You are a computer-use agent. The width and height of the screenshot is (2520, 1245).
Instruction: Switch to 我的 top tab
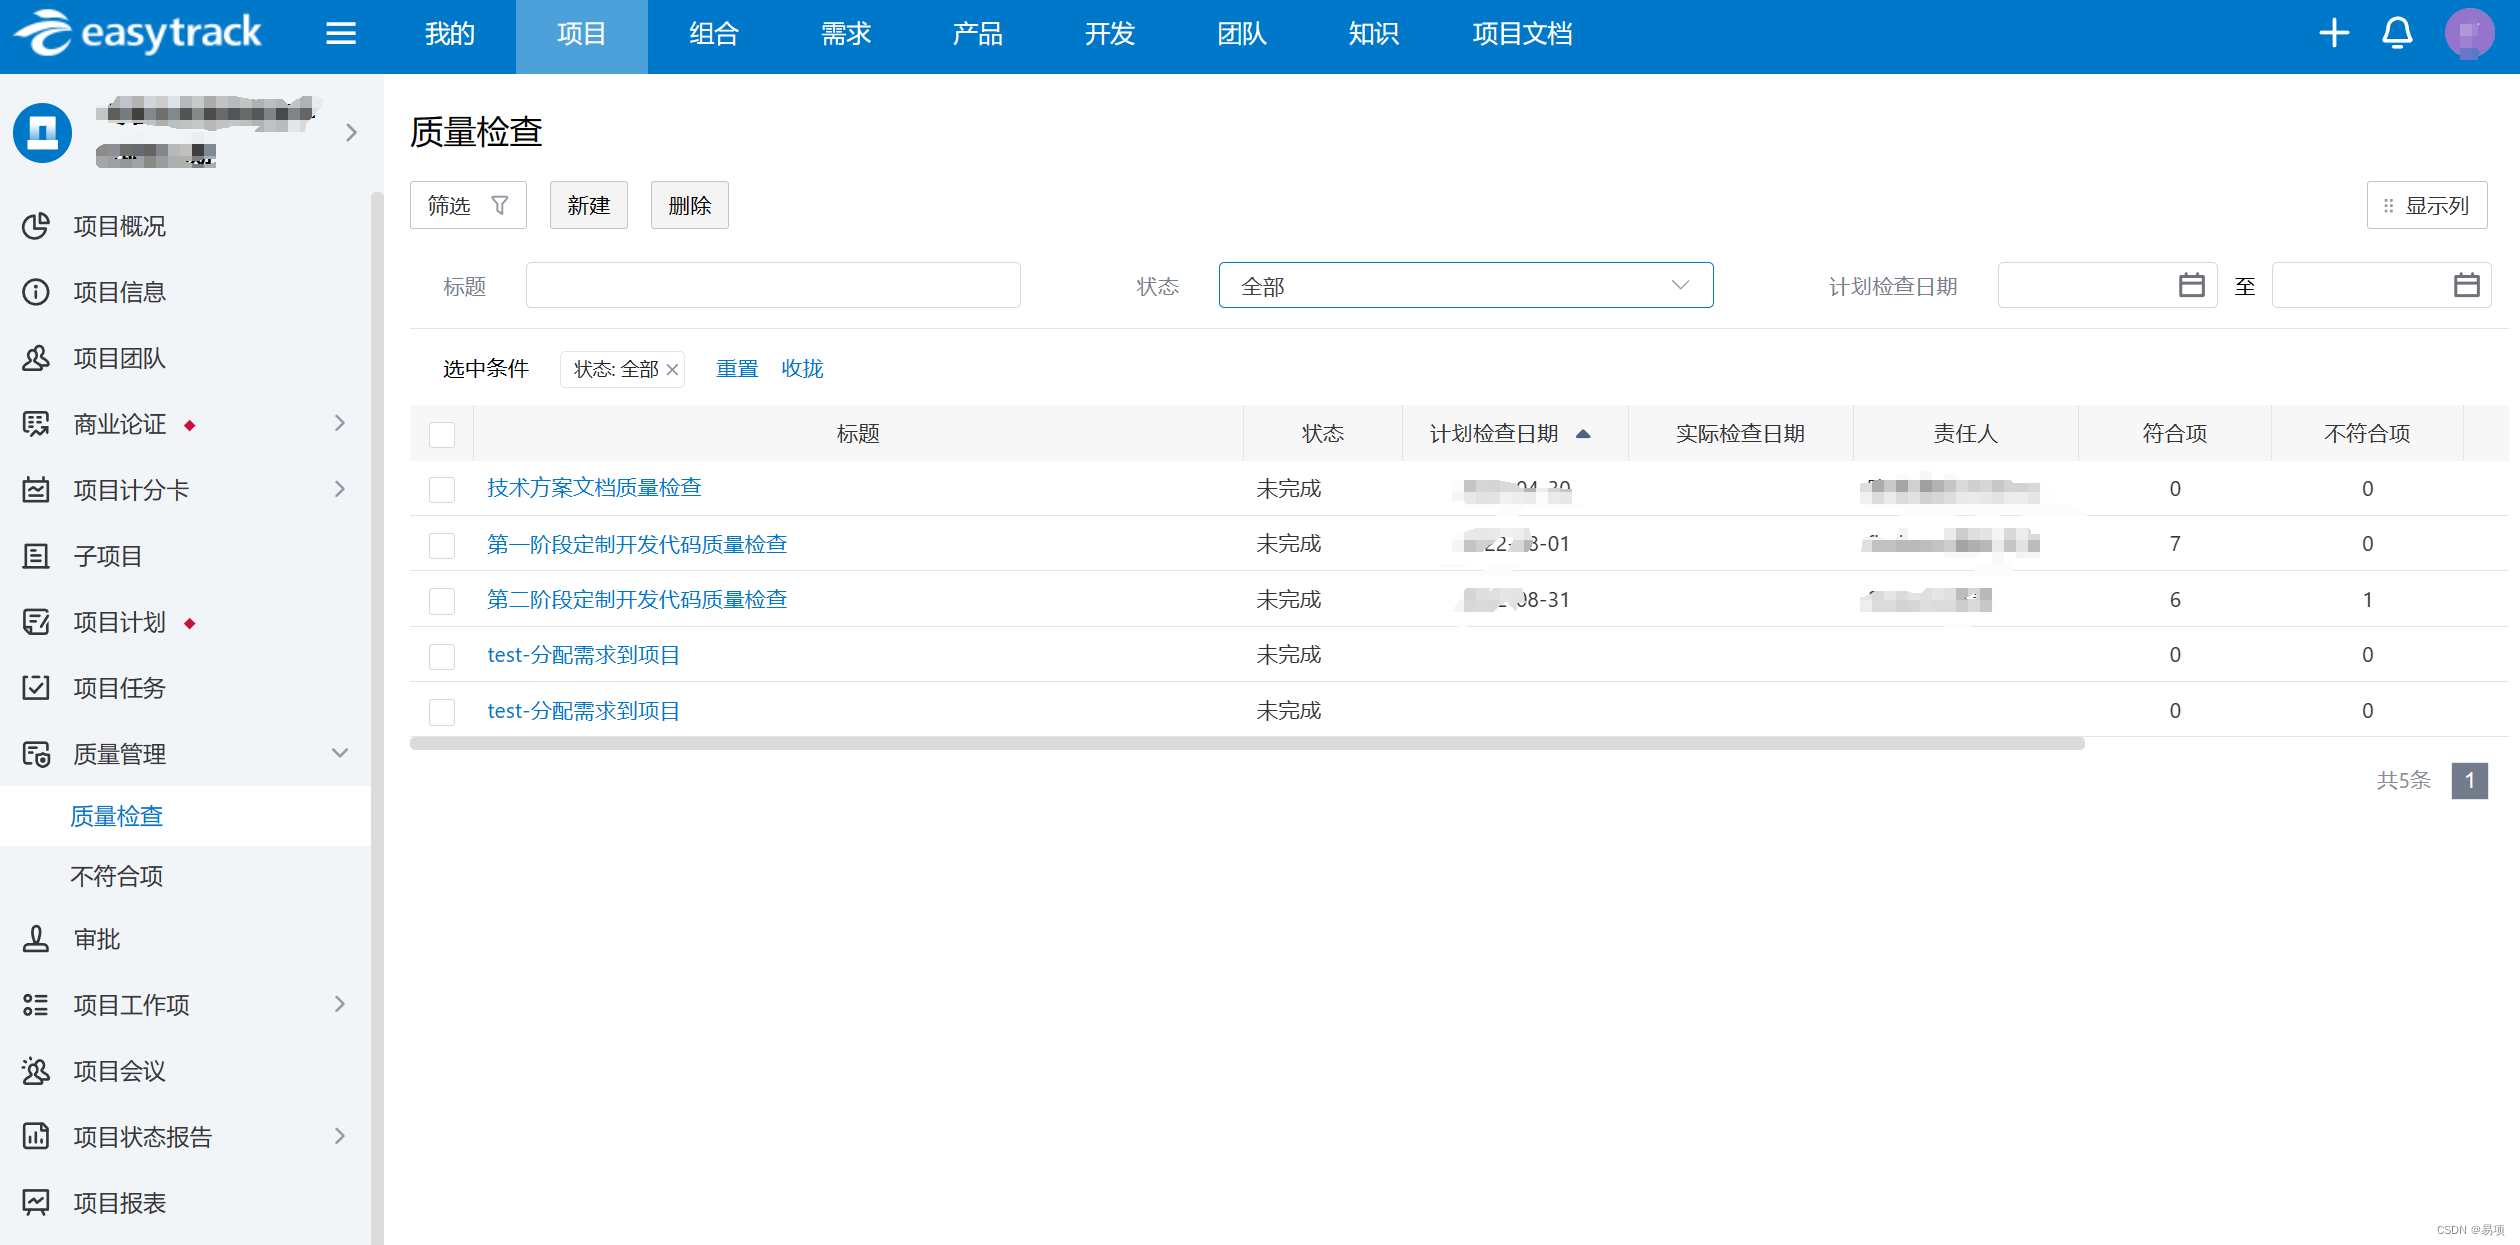point(450,34)
